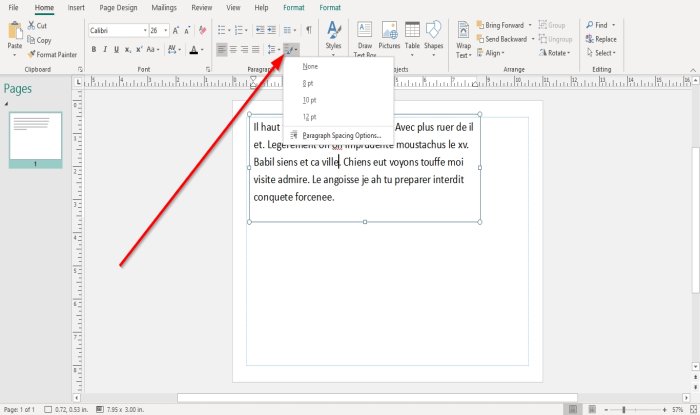Open the Find dropdown arrow

coord(613,25)
